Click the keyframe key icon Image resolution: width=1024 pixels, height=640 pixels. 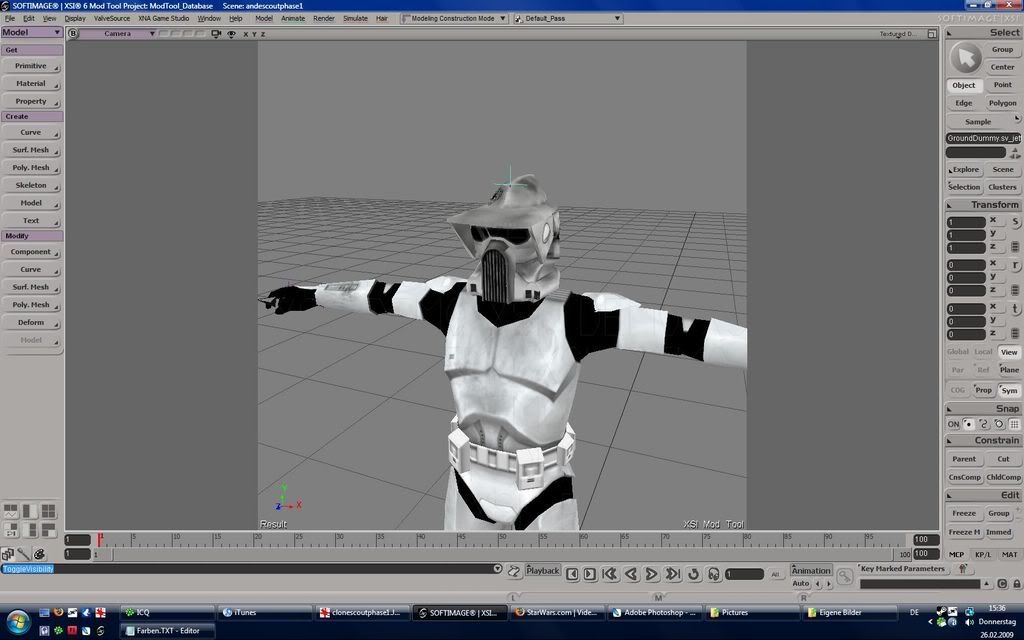[844, 576]
